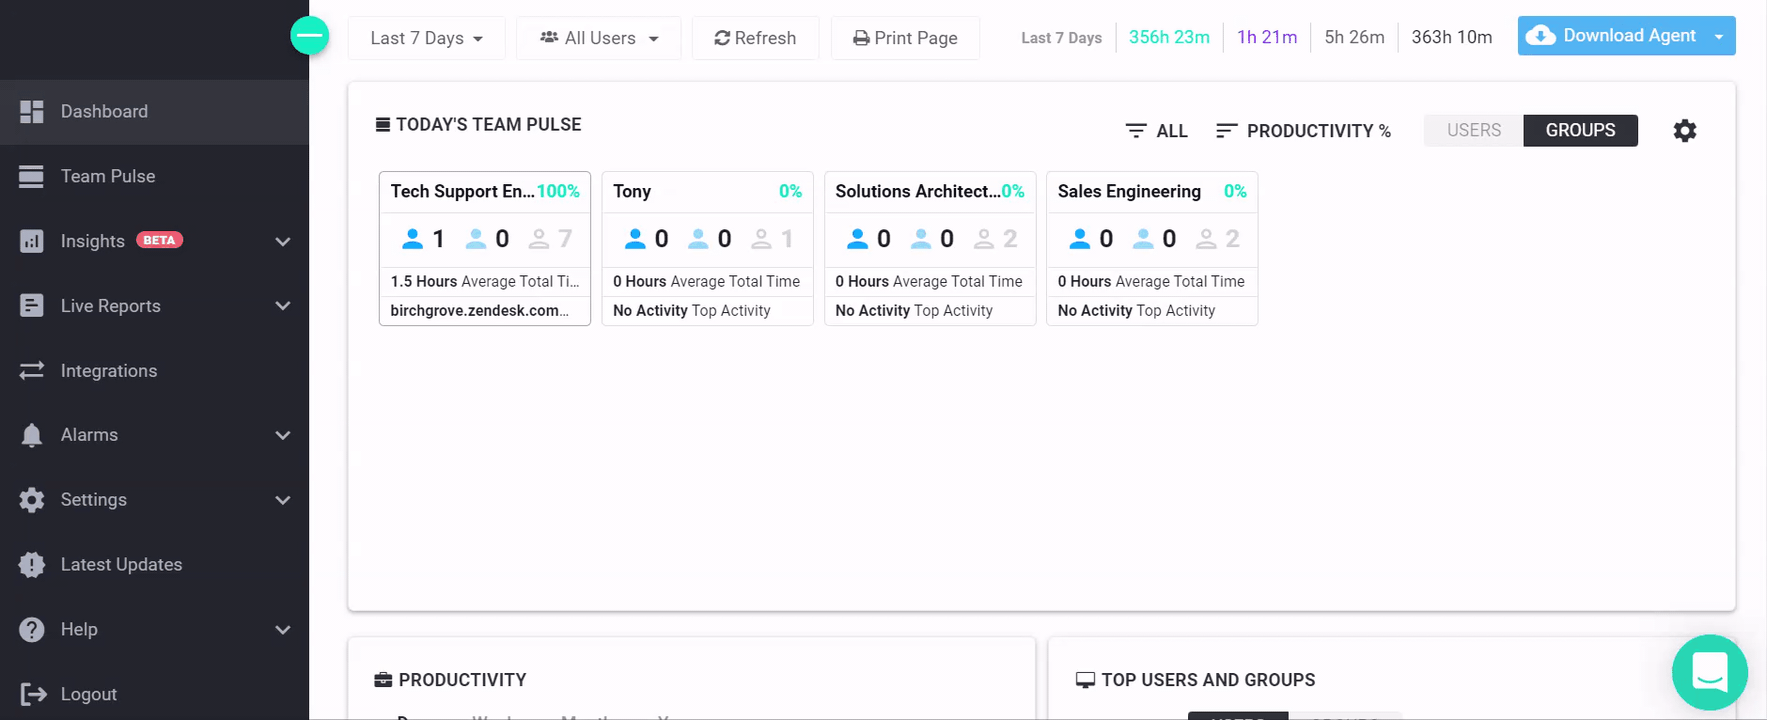Click birchgrove.zendesk.com top activity
This screenshot has width=1767, height=720.
[x=479, y=311]
